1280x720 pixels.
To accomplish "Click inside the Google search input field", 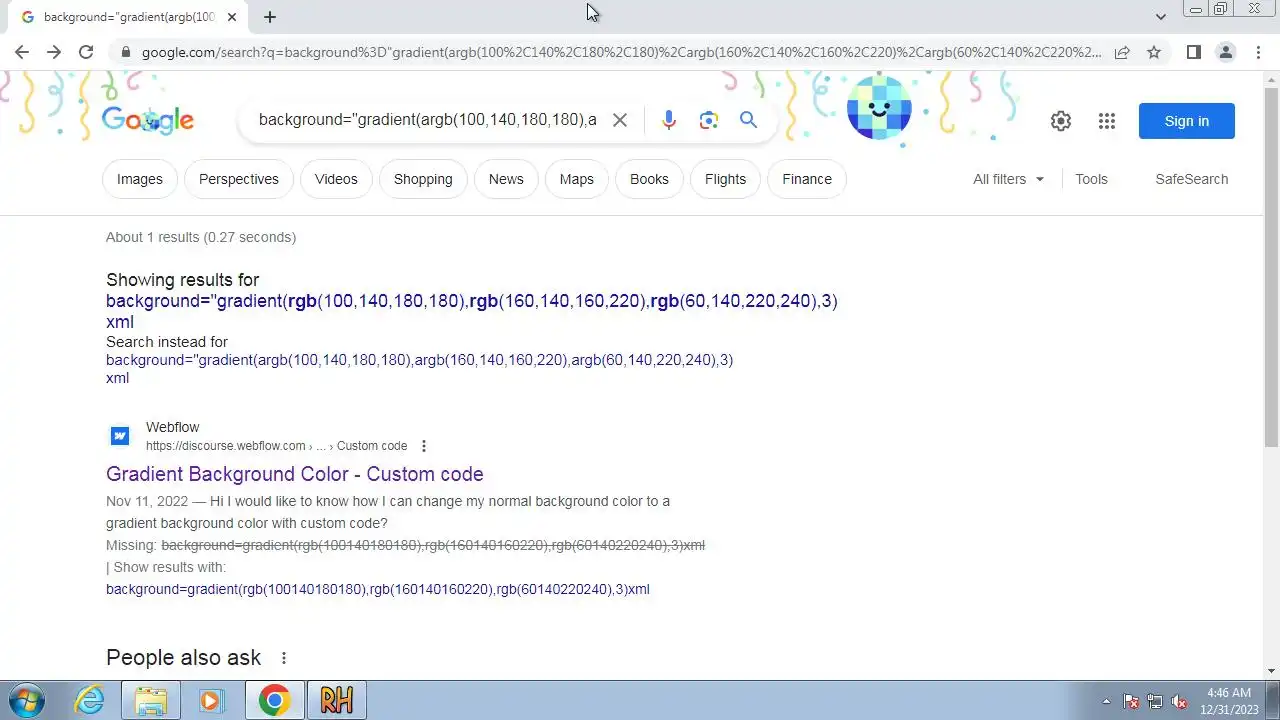I will 427,120.
